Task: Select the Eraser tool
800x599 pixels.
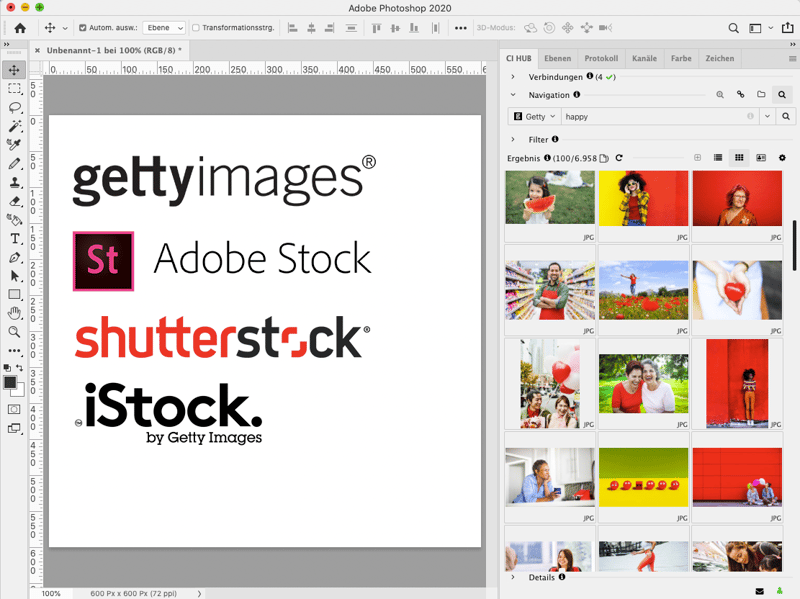Action: point(14,201)
